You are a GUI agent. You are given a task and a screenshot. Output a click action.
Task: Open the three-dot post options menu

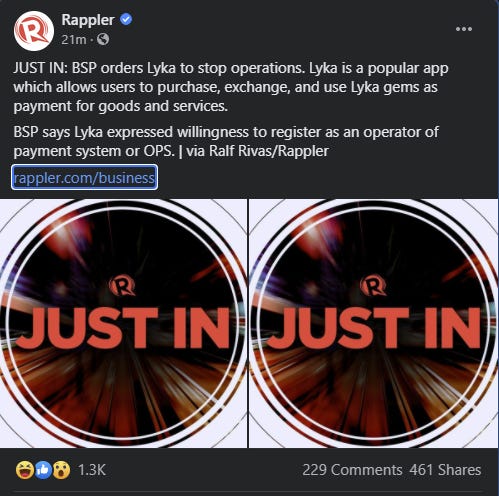(x=464, y=29)
